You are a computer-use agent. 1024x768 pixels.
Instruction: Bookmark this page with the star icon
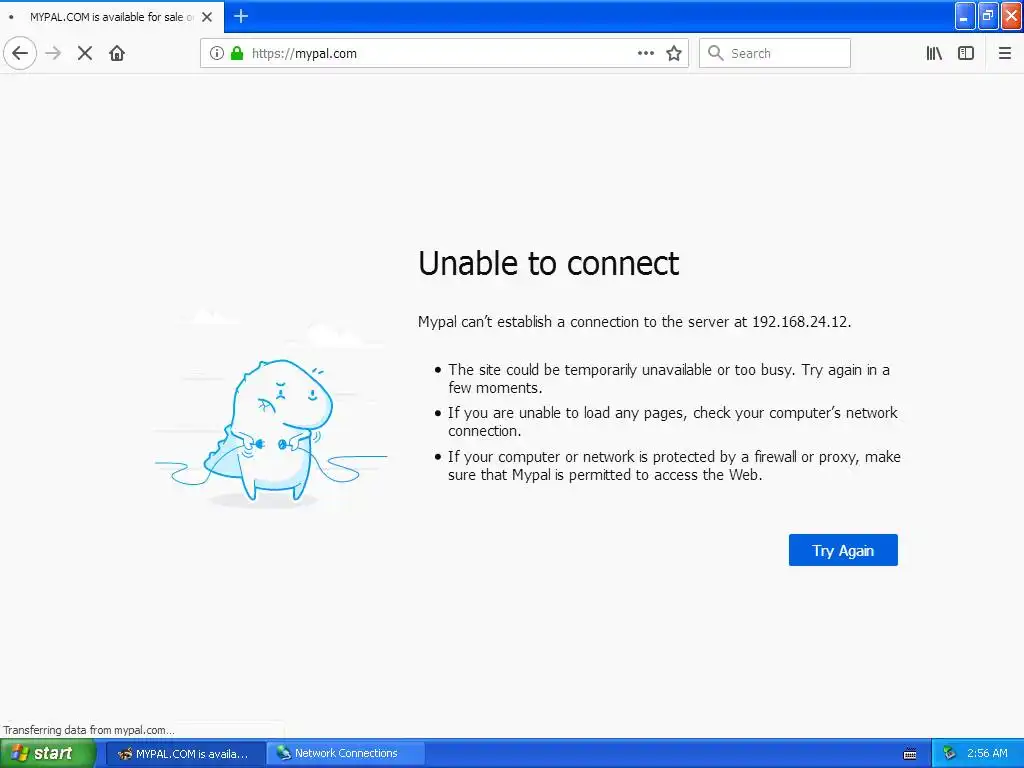click(x=674, y=53)
